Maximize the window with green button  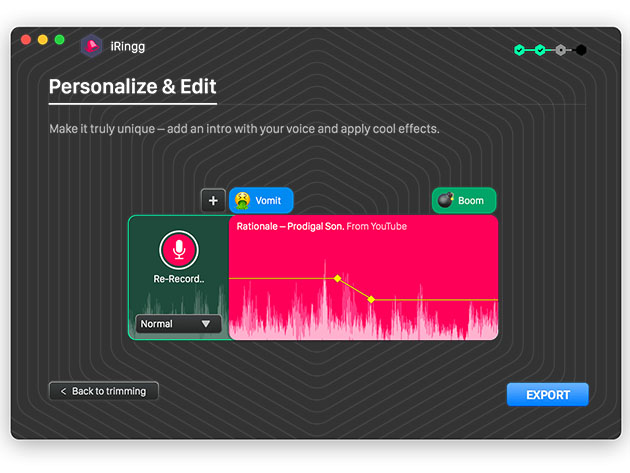(x=59, y=39)
